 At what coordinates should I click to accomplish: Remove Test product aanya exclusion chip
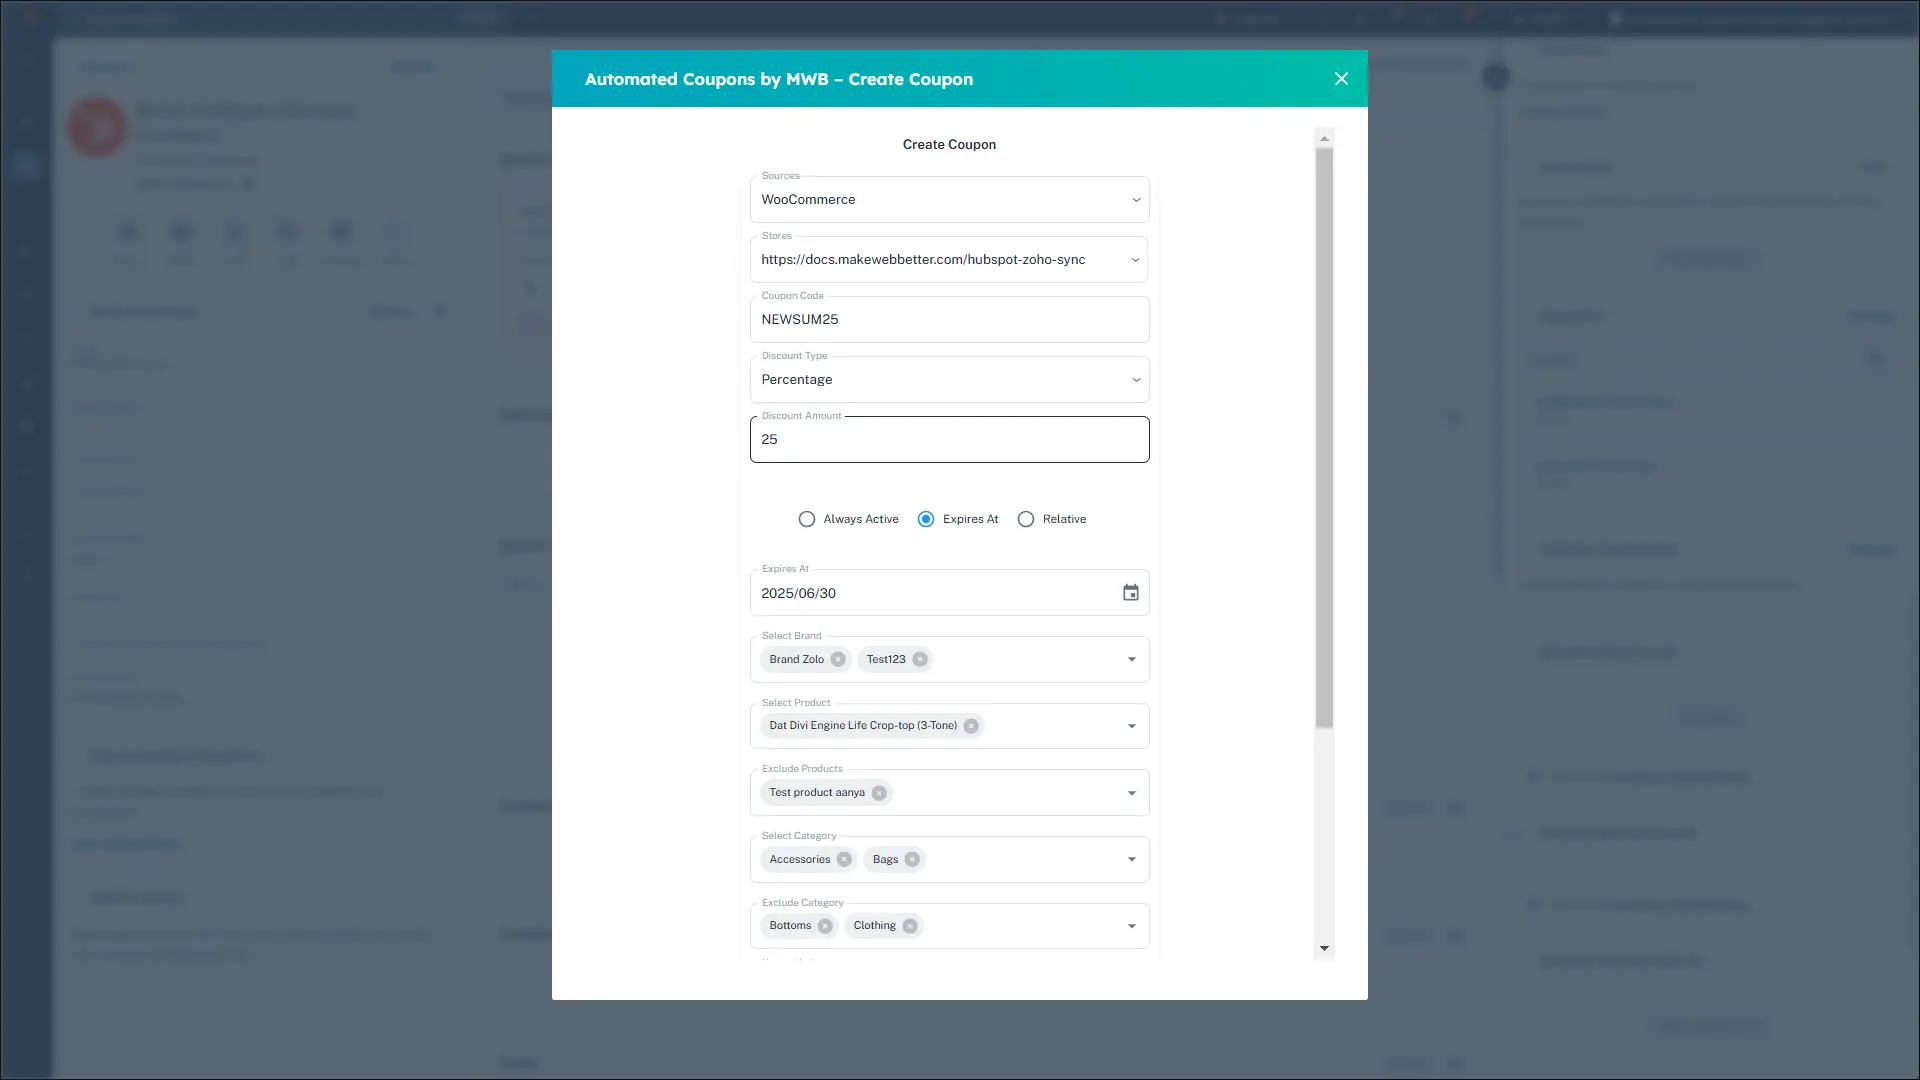[879, 793]
